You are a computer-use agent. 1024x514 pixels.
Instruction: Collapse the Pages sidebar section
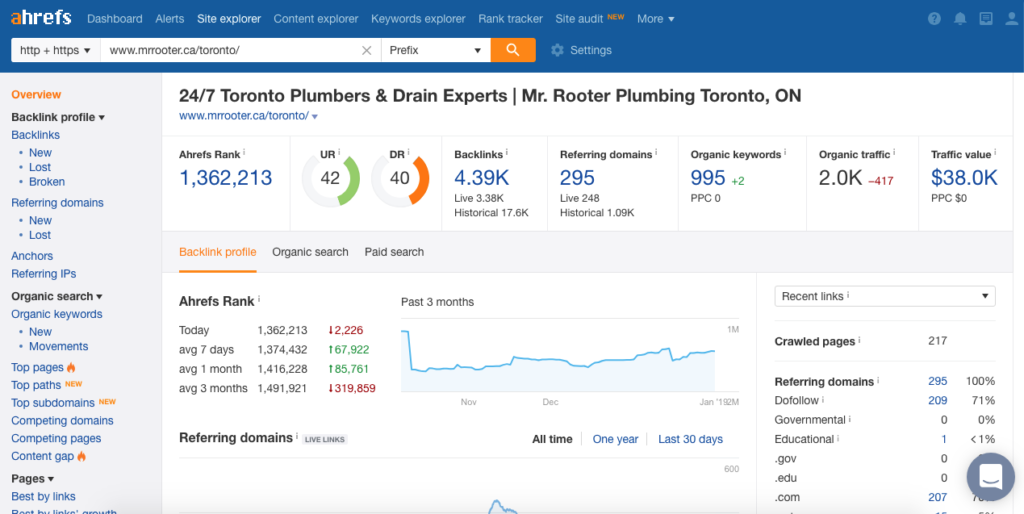coord(33,479)
